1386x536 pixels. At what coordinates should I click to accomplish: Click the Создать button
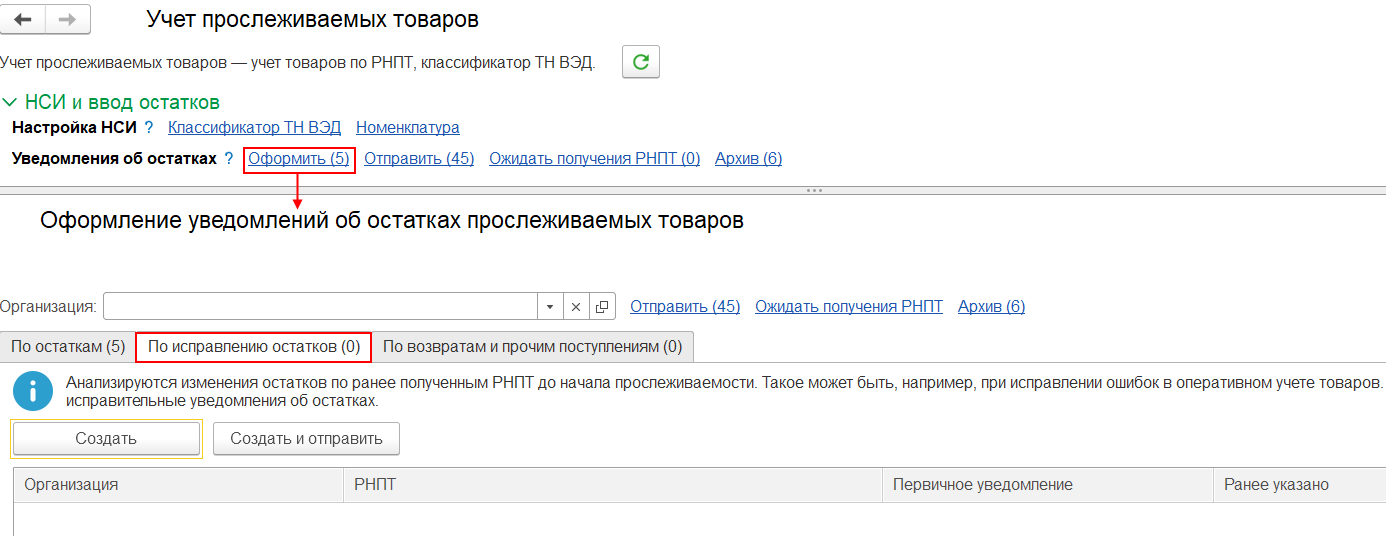coord(106,439)
